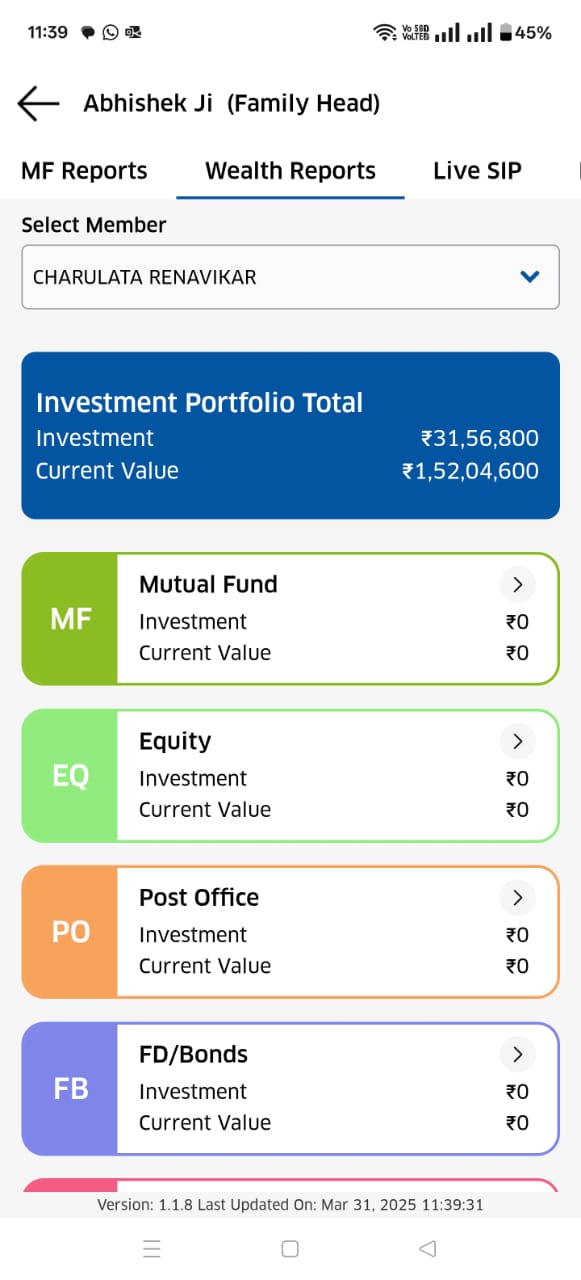The image size is (581, 1280).
Task: Open the CHARULATA RENAVIKAR member selector
Action: [290, 277]
